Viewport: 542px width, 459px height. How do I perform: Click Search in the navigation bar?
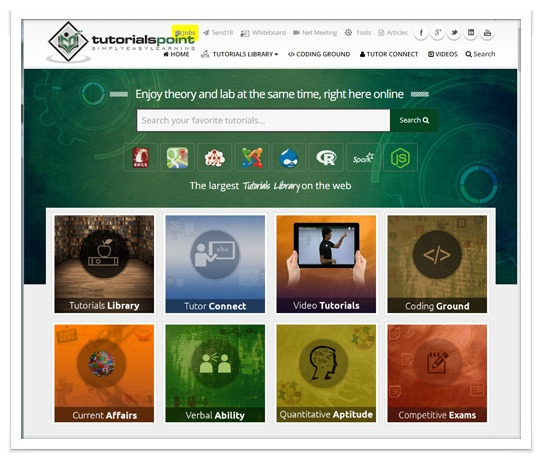point(480,54)
